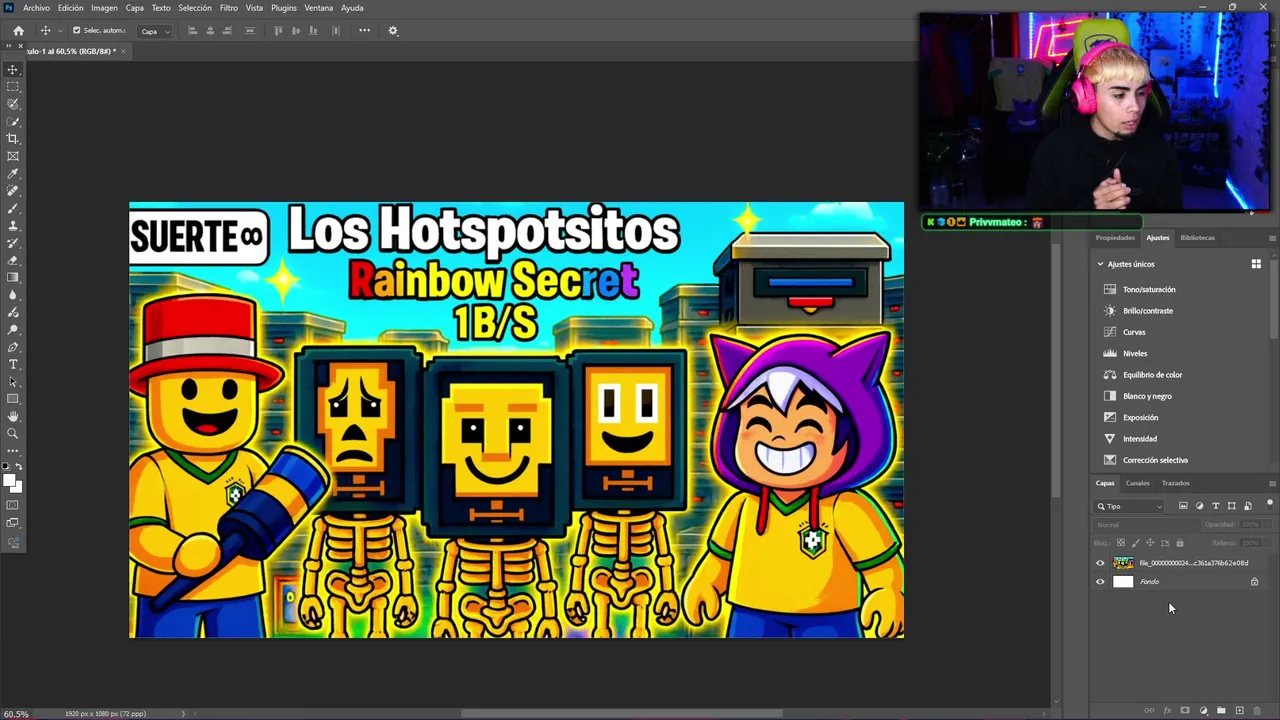This screenshot has width=1280, height=720.
Task: Click create new layer icon
Action: pyautogui.click(x=1239, y=711)
